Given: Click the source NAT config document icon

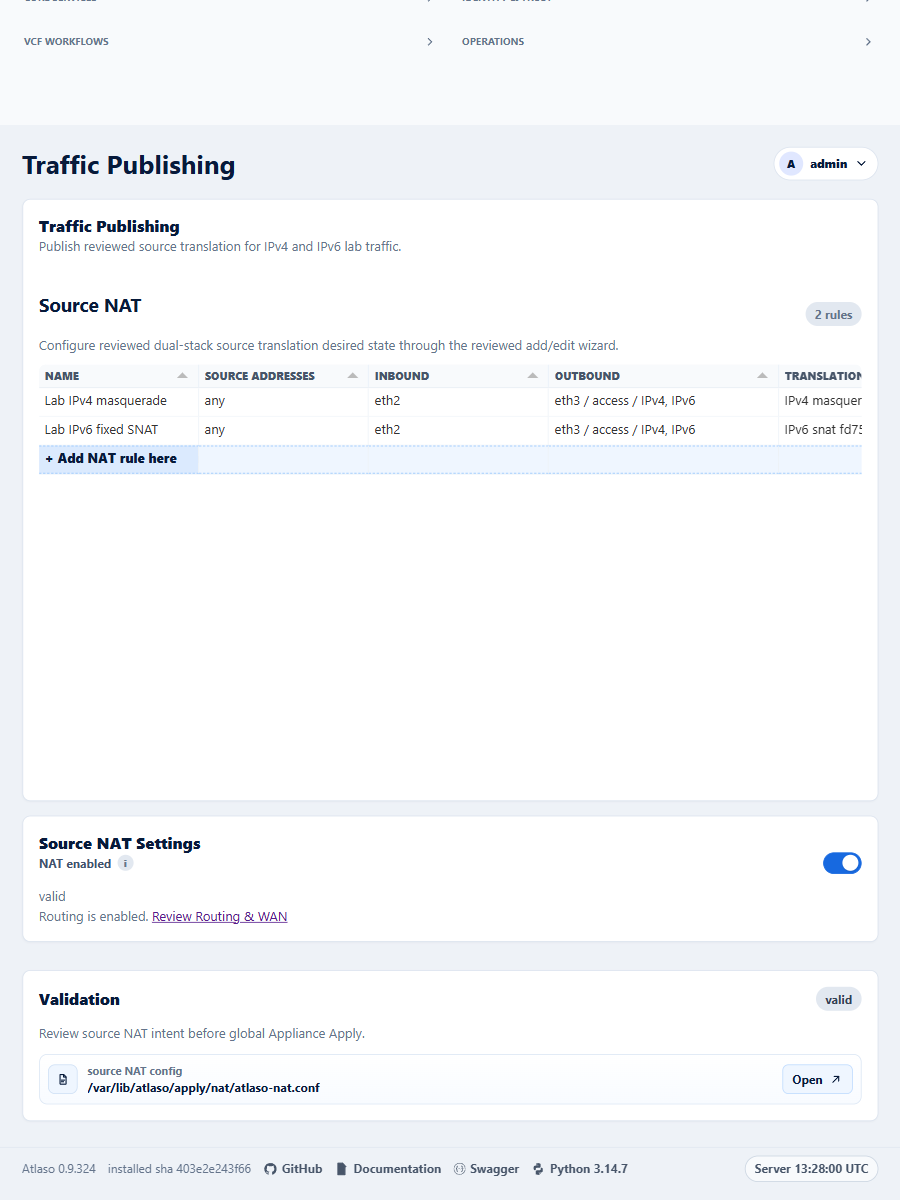Looking at the screenshot, I should 63,1080.
